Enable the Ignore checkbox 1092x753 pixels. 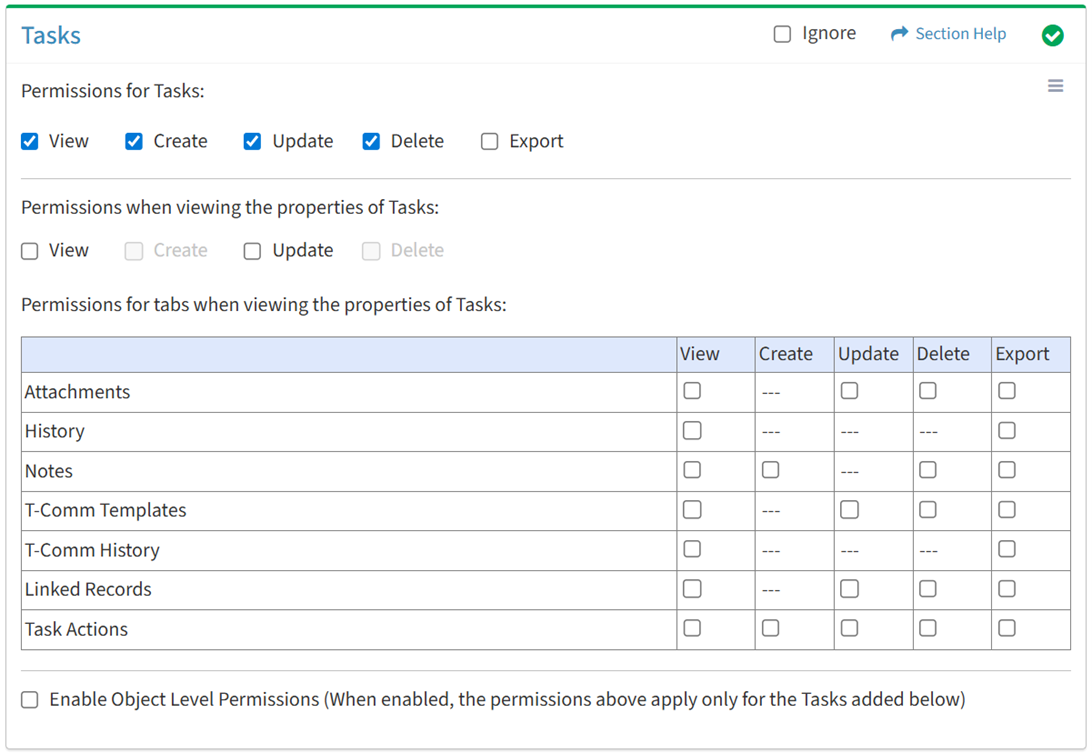[x=782, y=34]
